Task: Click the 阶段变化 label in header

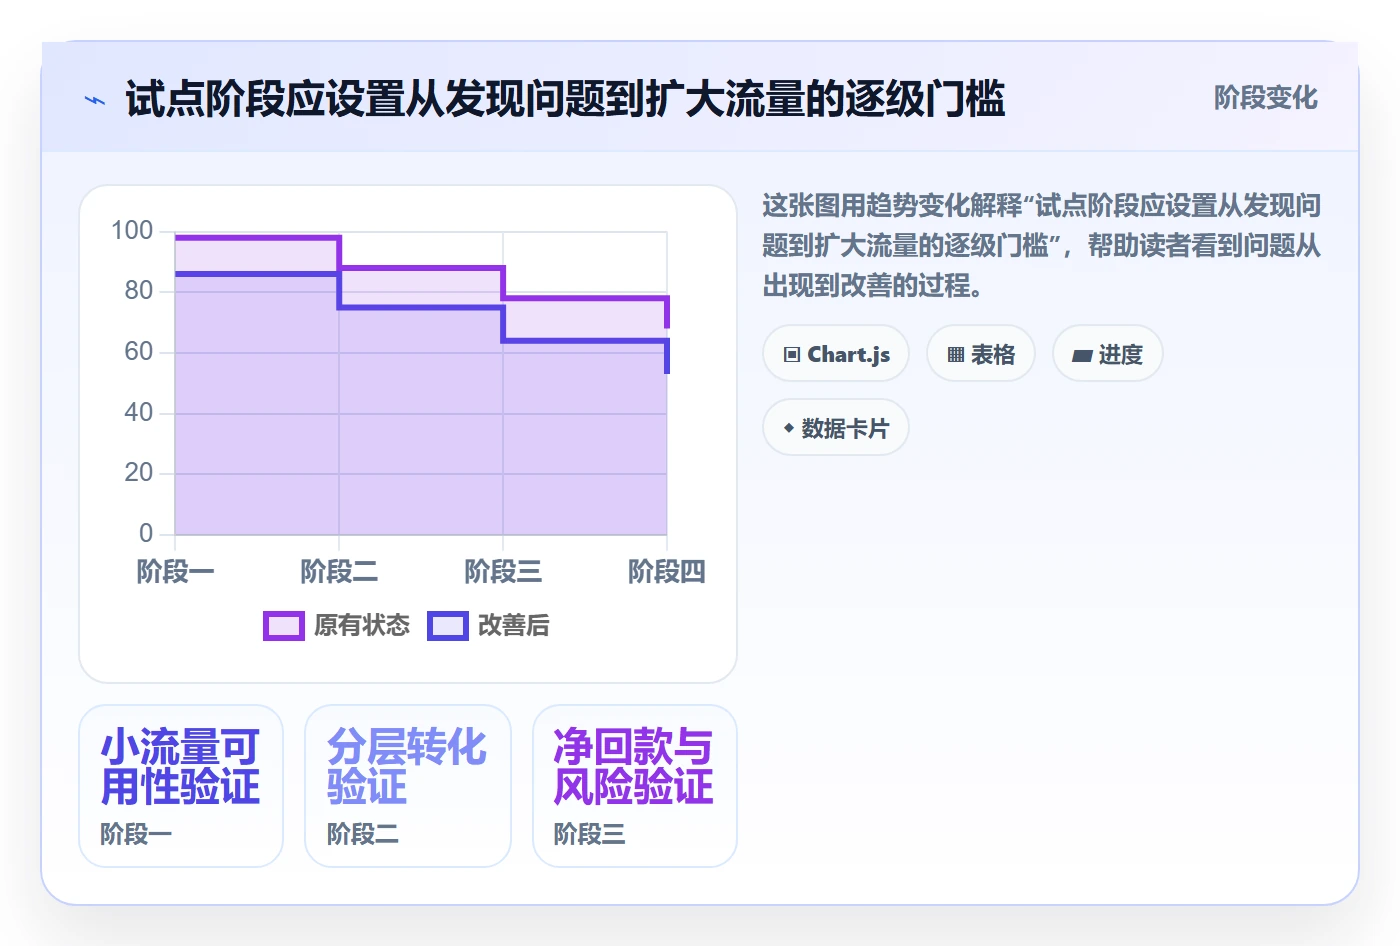Action: coord(1266,97)
